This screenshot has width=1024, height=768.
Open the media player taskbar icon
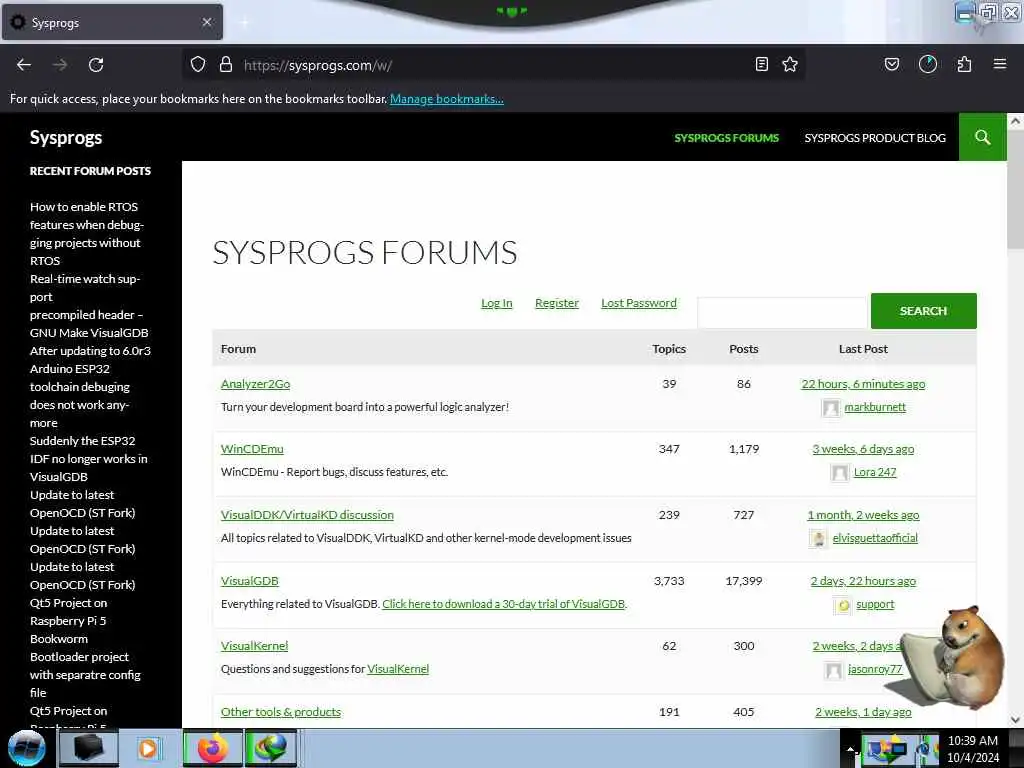coord(148,748)
